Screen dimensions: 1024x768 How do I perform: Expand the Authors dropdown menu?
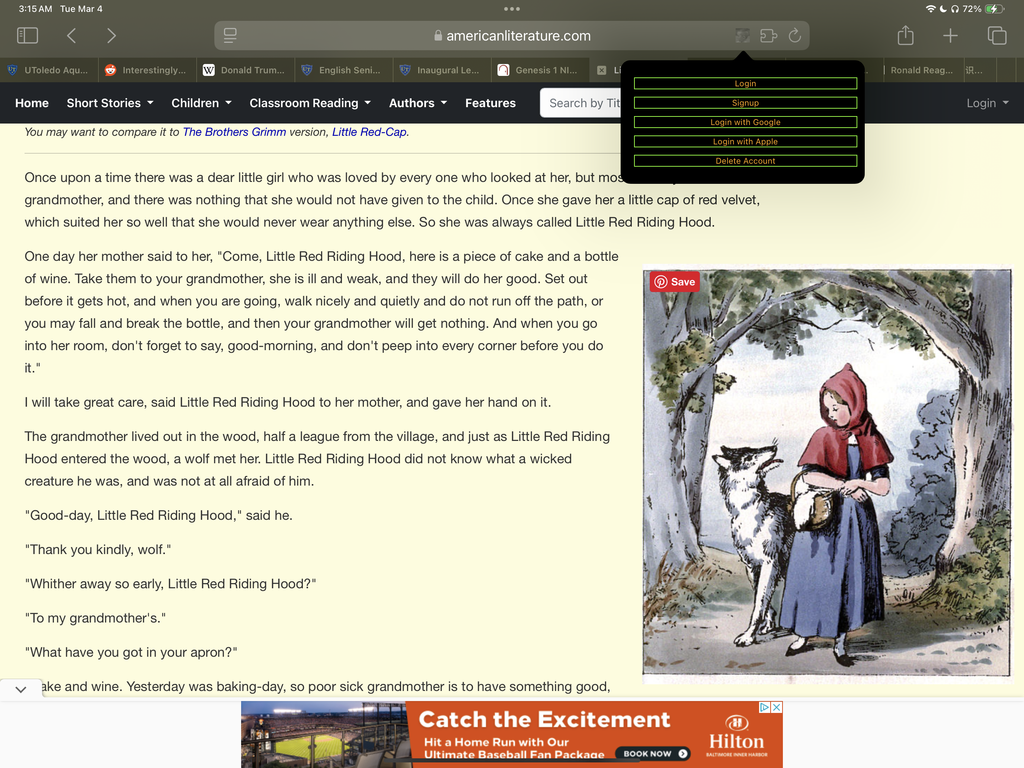(418, 103)
